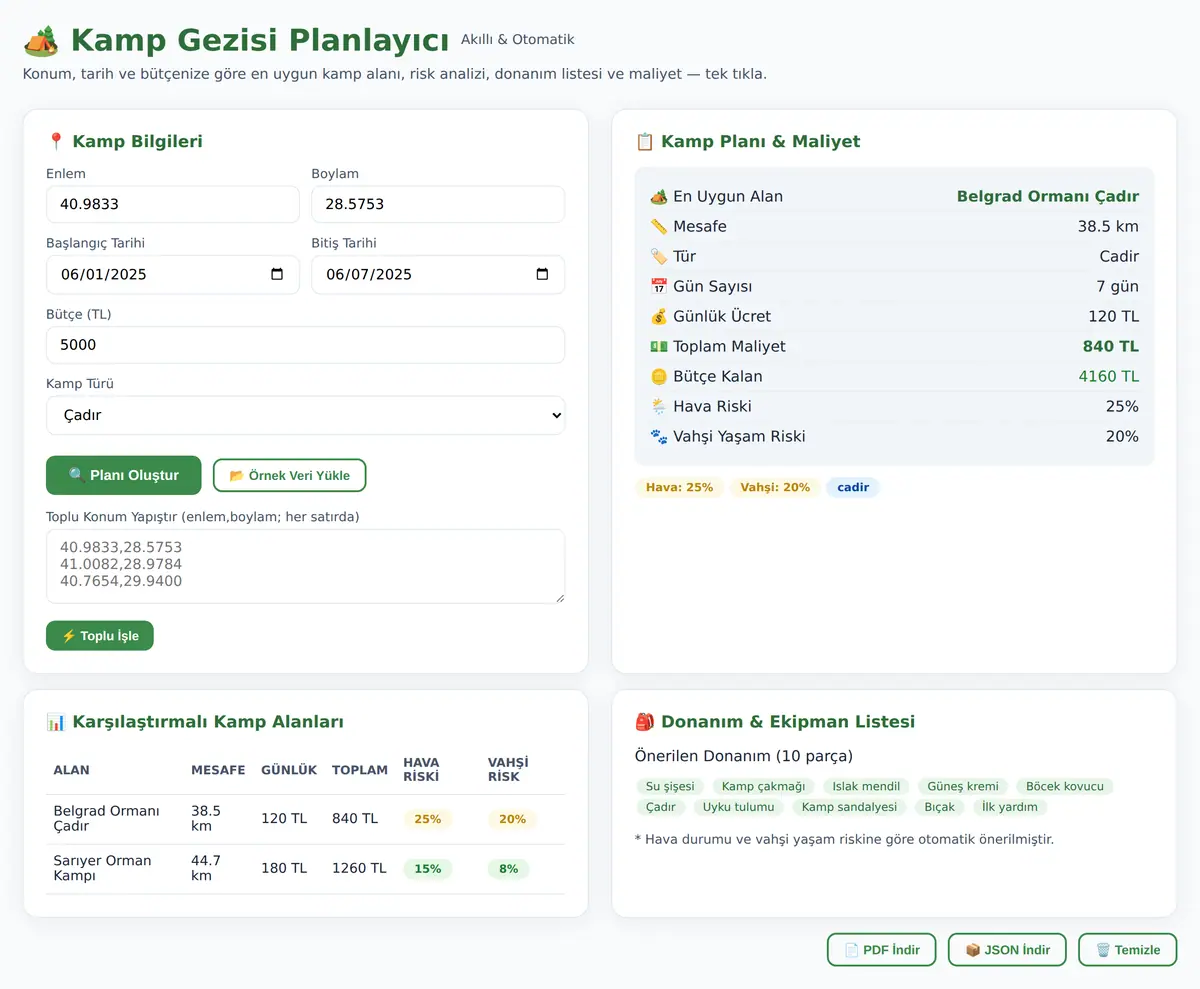Click the weather icon next to Hava Riski
Image resolution: width=1200 pixels, height=989 pixels.
[x=658, y=407]
